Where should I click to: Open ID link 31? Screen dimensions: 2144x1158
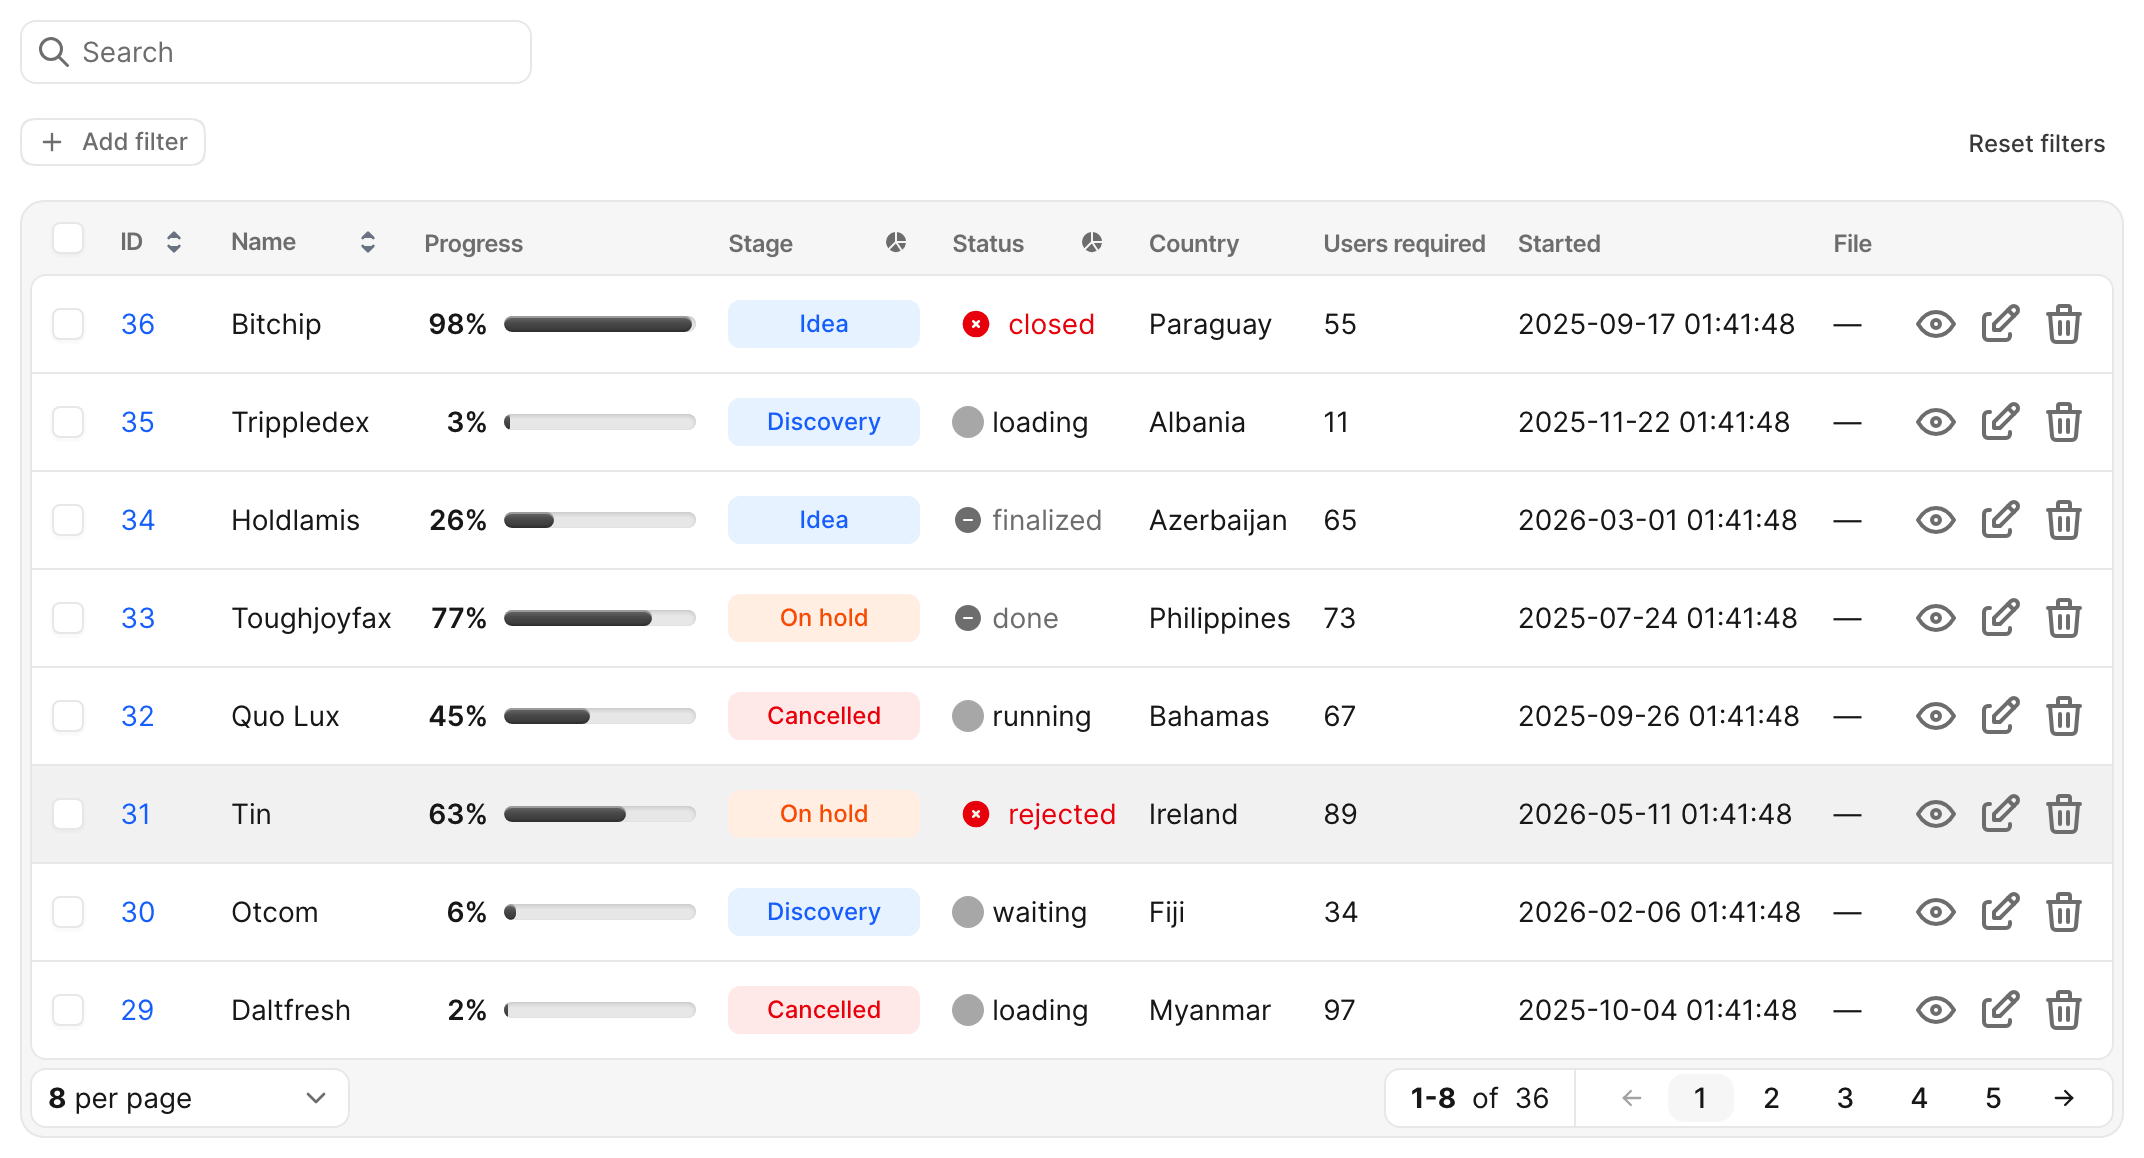136,814
